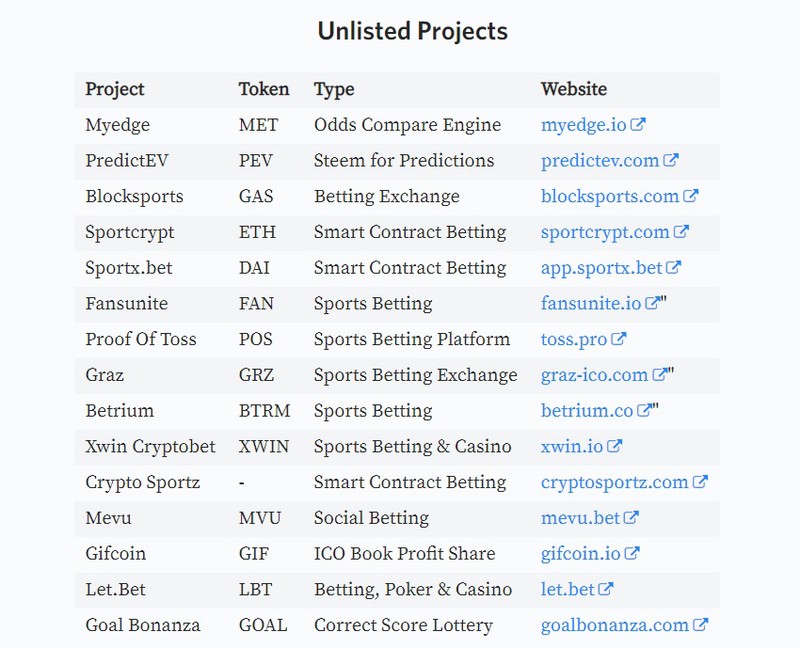Click external link icon next to gifcoin.io
The height and width of the screenshot is (648, 800).
coord(632,553)
